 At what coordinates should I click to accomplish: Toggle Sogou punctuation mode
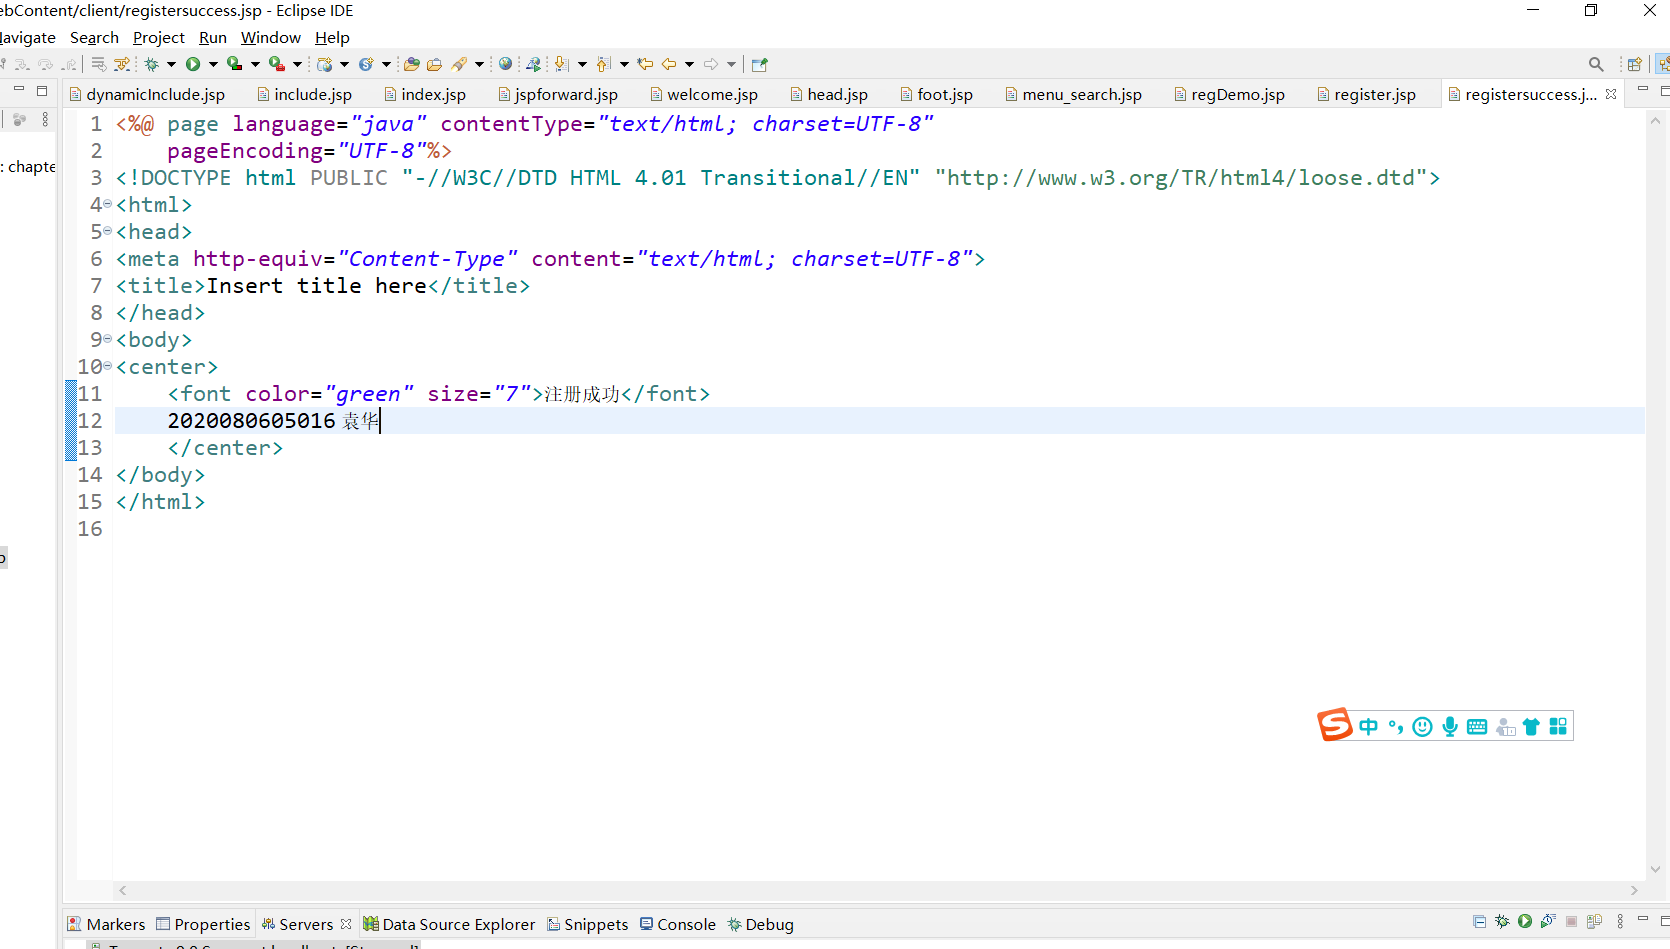tap(1396, 727)
